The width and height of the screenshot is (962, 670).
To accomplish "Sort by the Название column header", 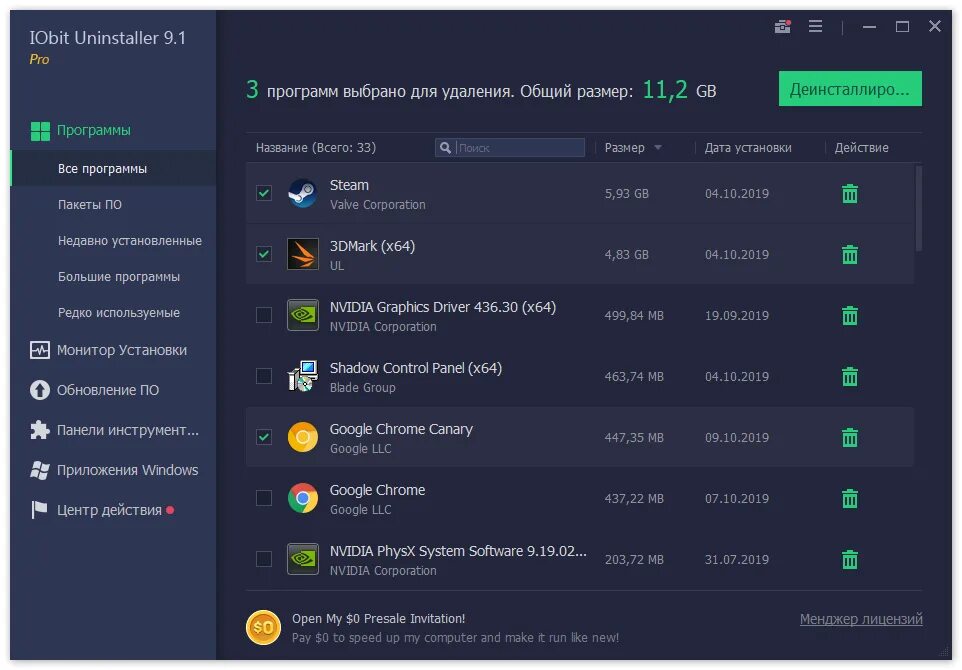I will 316,148.
